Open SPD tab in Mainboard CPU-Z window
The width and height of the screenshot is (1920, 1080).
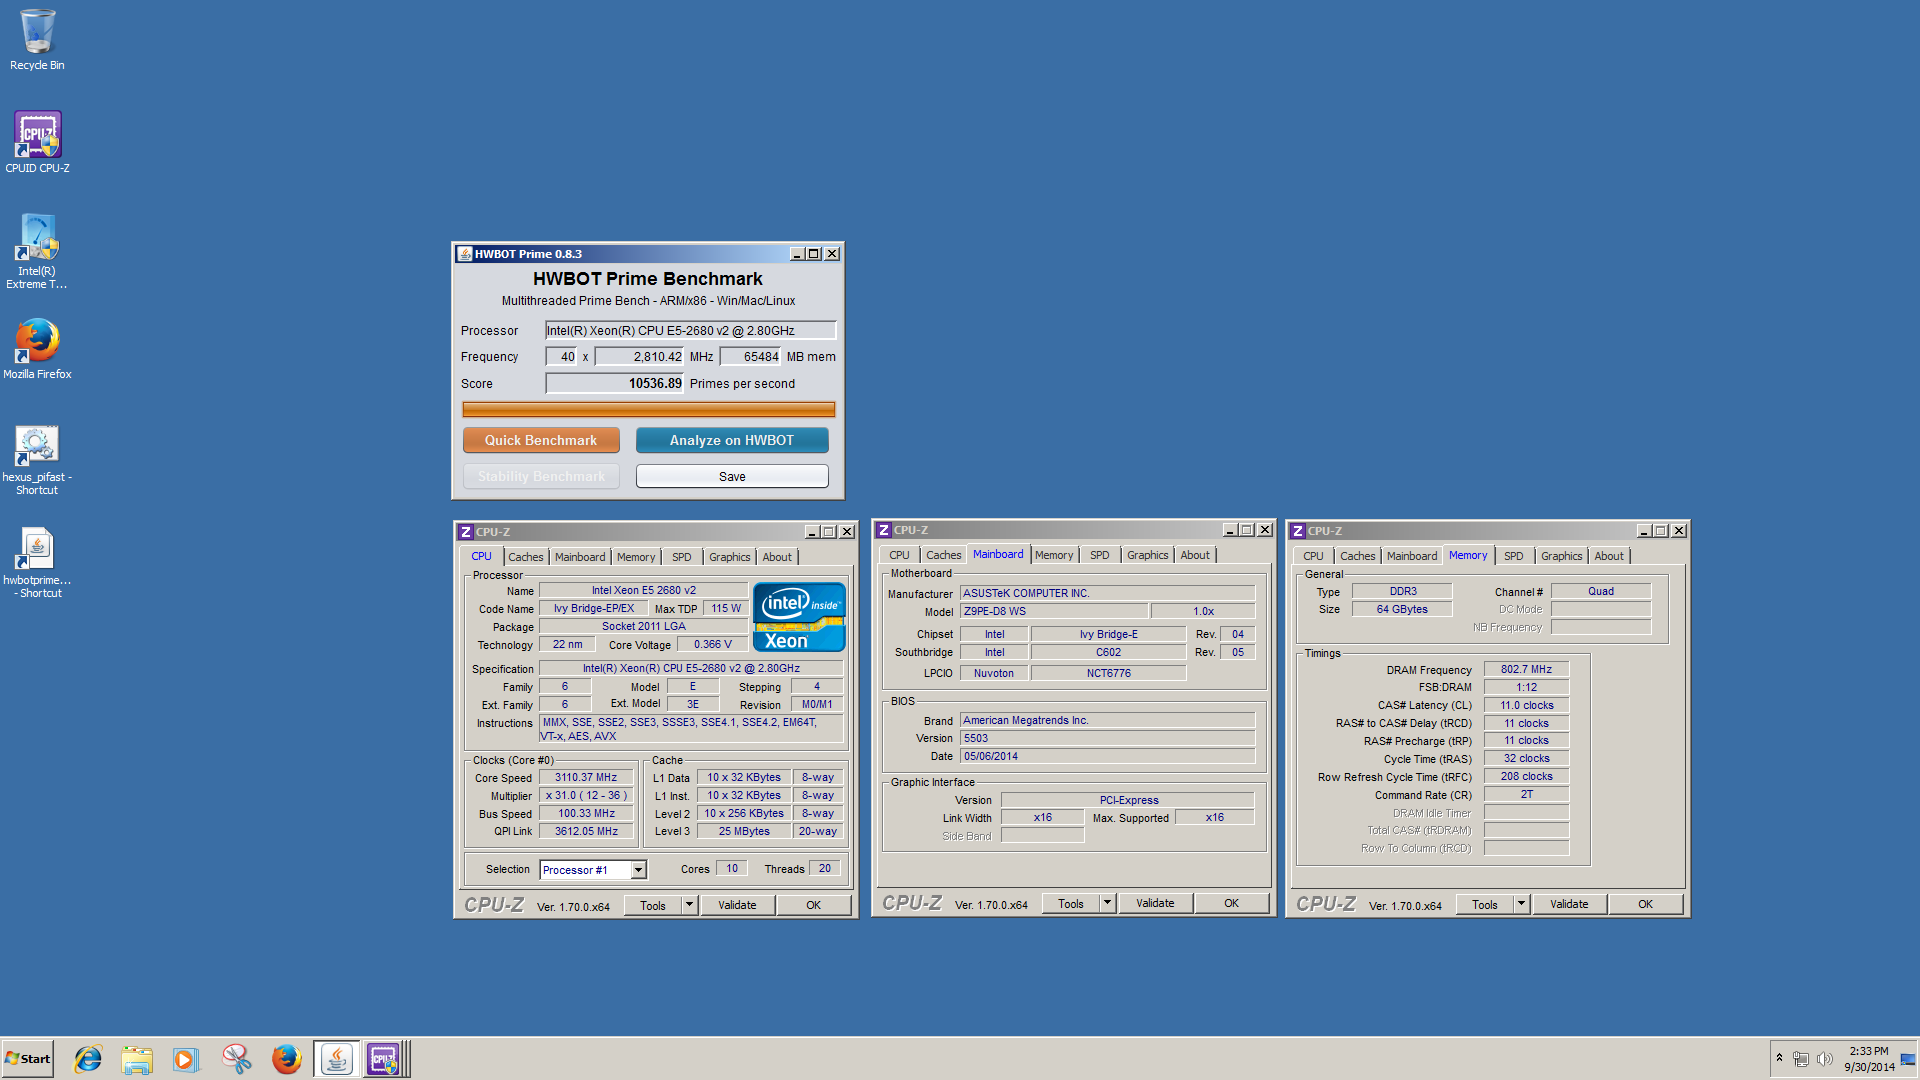1100,555
